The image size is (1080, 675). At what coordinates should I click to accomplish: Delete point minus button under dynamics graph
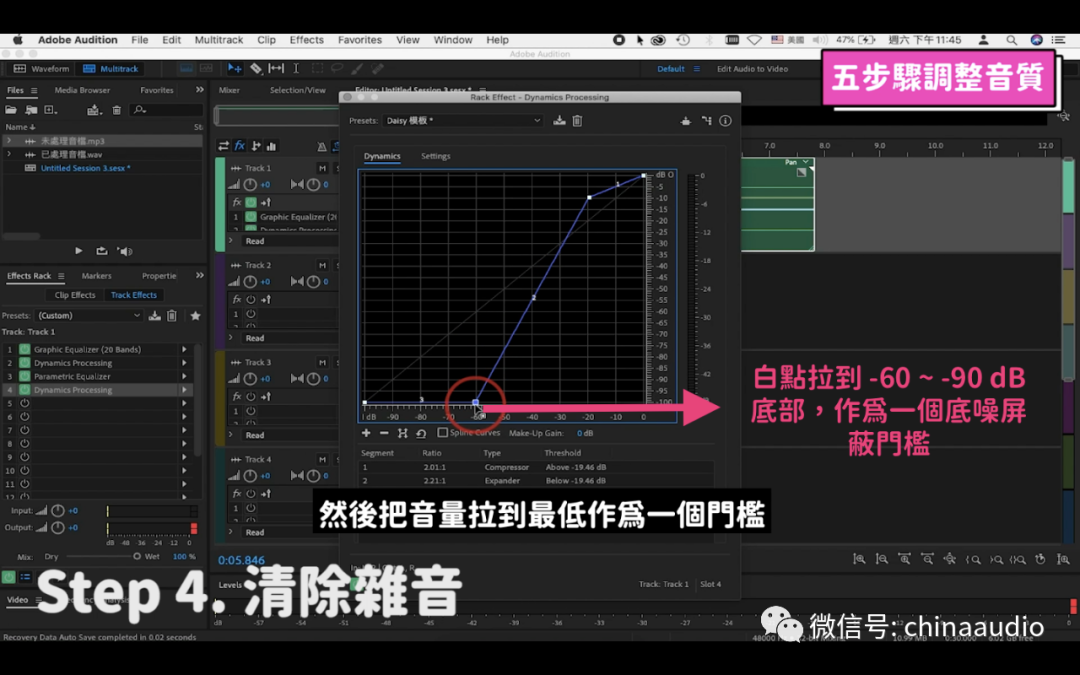click(x=384, y=433)
